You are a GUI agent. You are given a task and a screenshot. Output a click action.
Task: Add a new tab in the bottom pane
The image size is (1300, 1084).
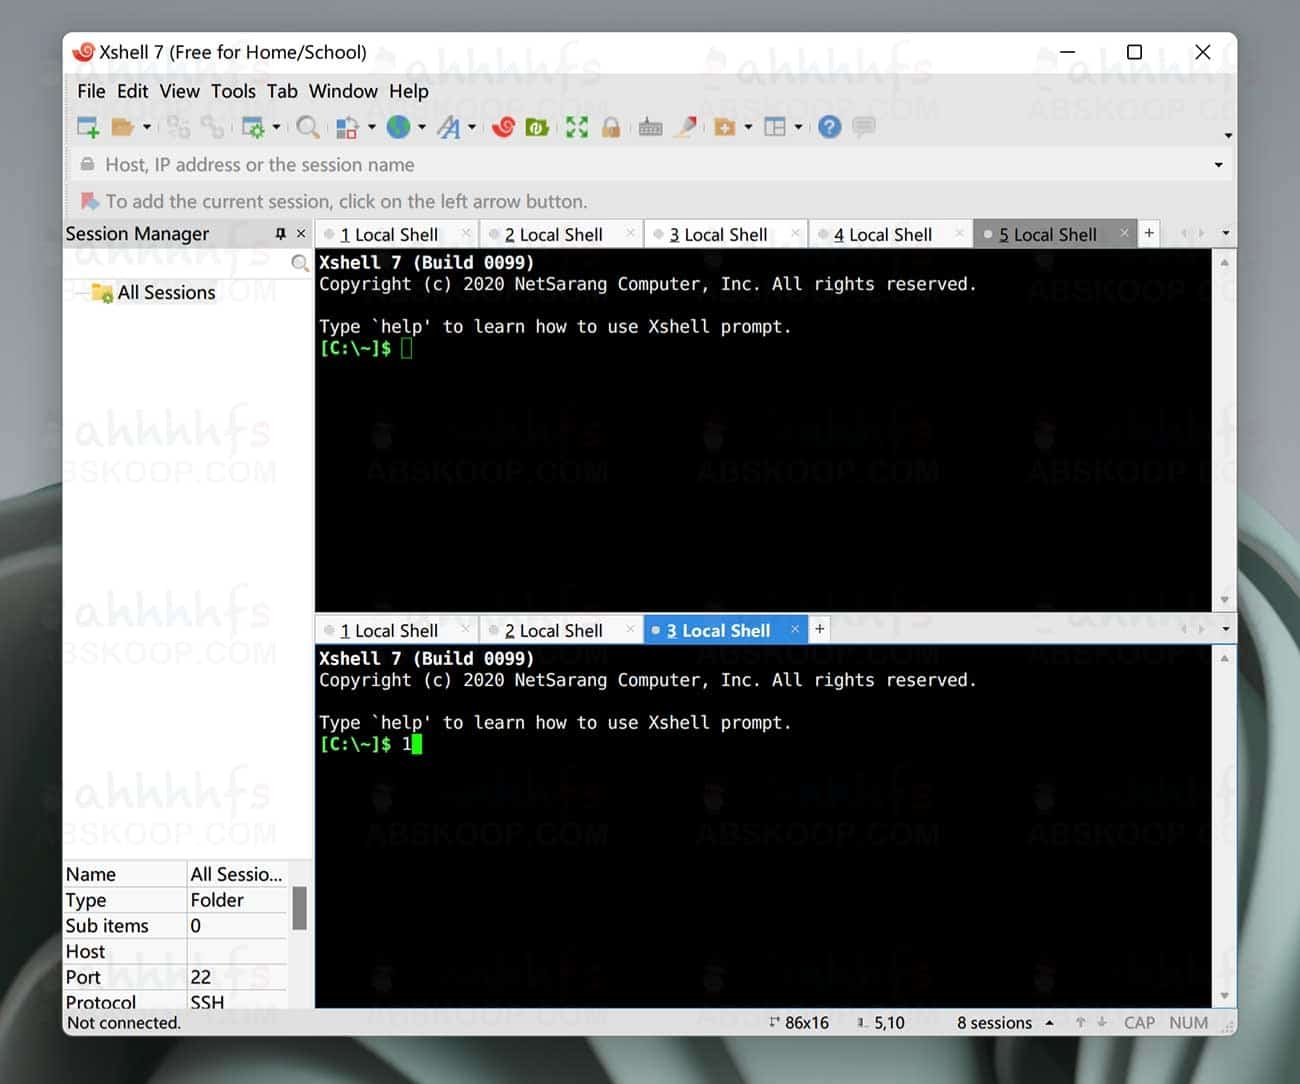coord(819,629)
